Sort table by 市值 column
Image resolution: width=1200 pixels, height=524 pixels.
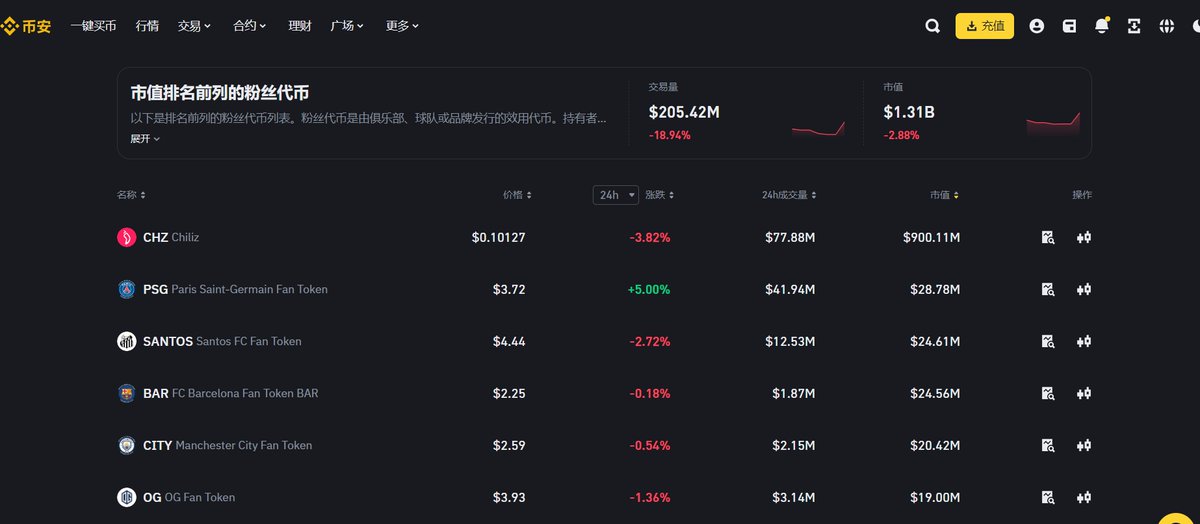pyautogui.click(x=944, y=195)
